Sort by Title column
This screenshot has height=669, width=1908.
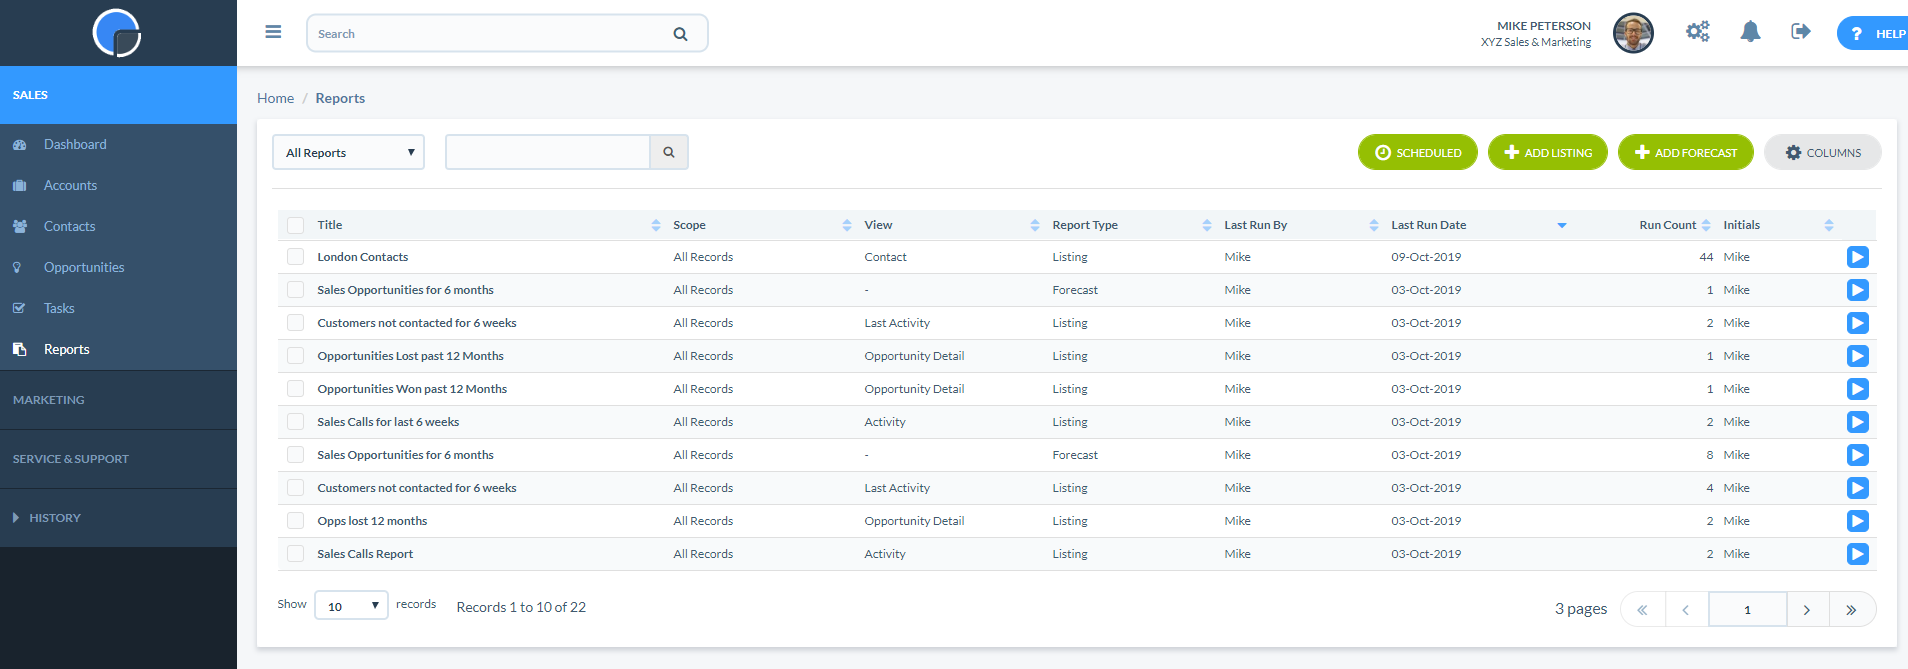coord(656,225)
